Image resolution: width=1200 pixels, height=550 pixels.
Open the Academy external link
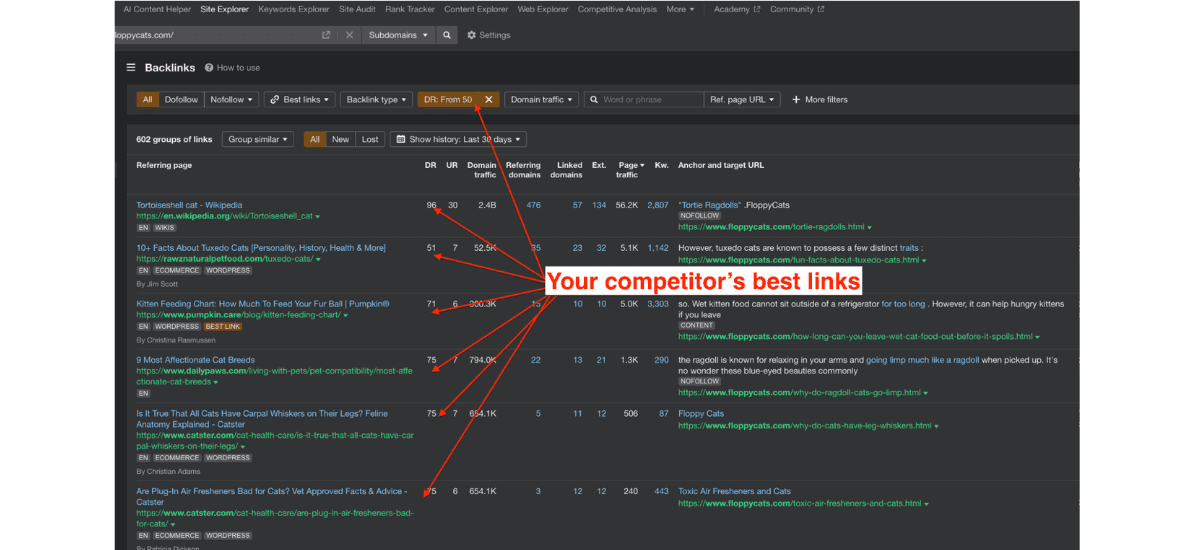(737, 9)
